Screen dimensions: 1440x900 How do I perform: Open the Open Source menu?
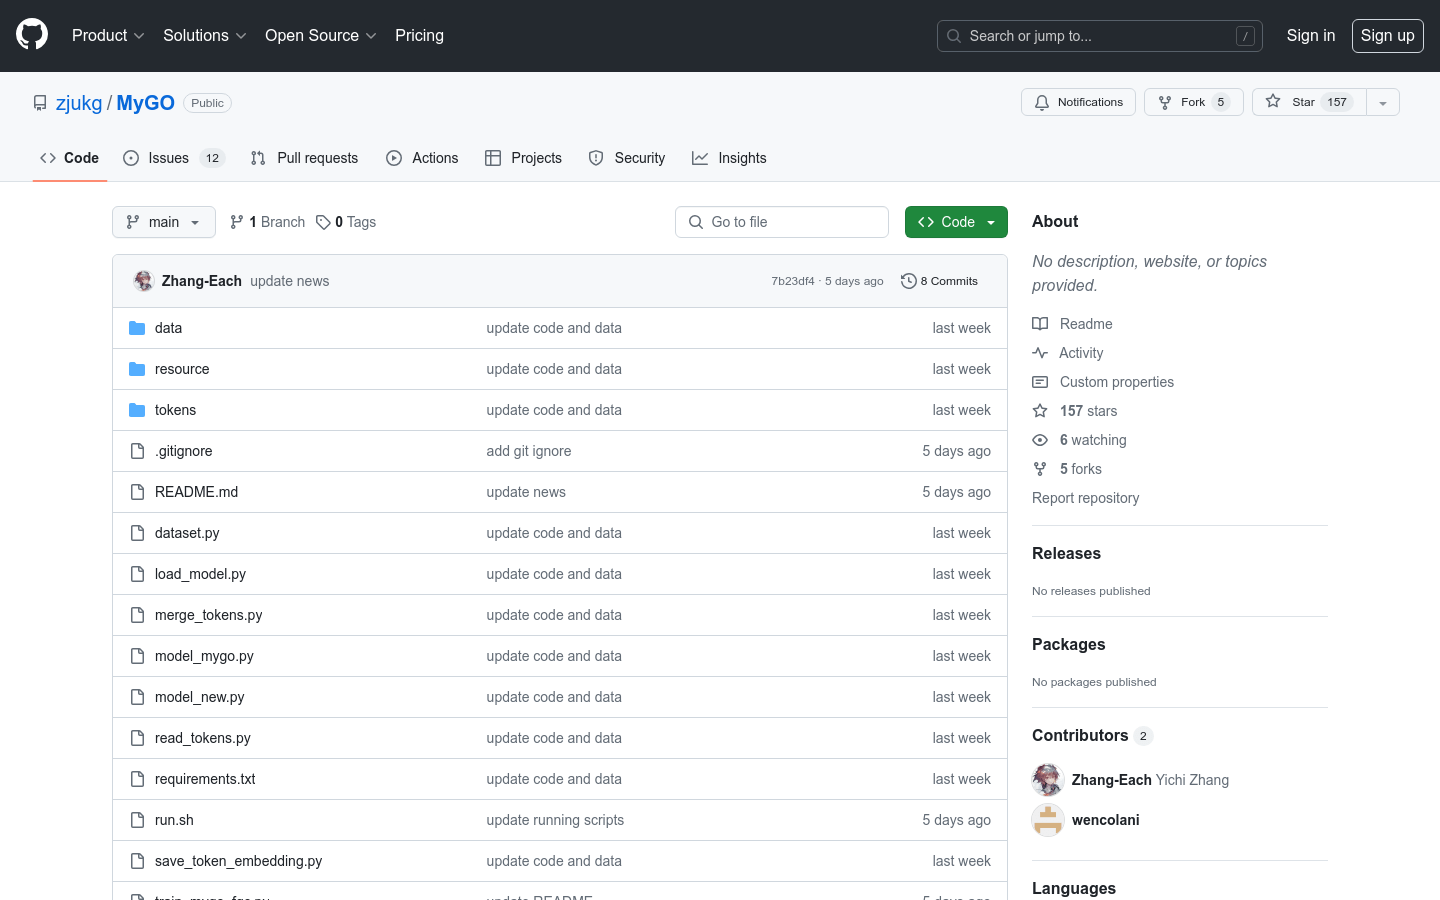pyautogui.click(x=320, y=35)
